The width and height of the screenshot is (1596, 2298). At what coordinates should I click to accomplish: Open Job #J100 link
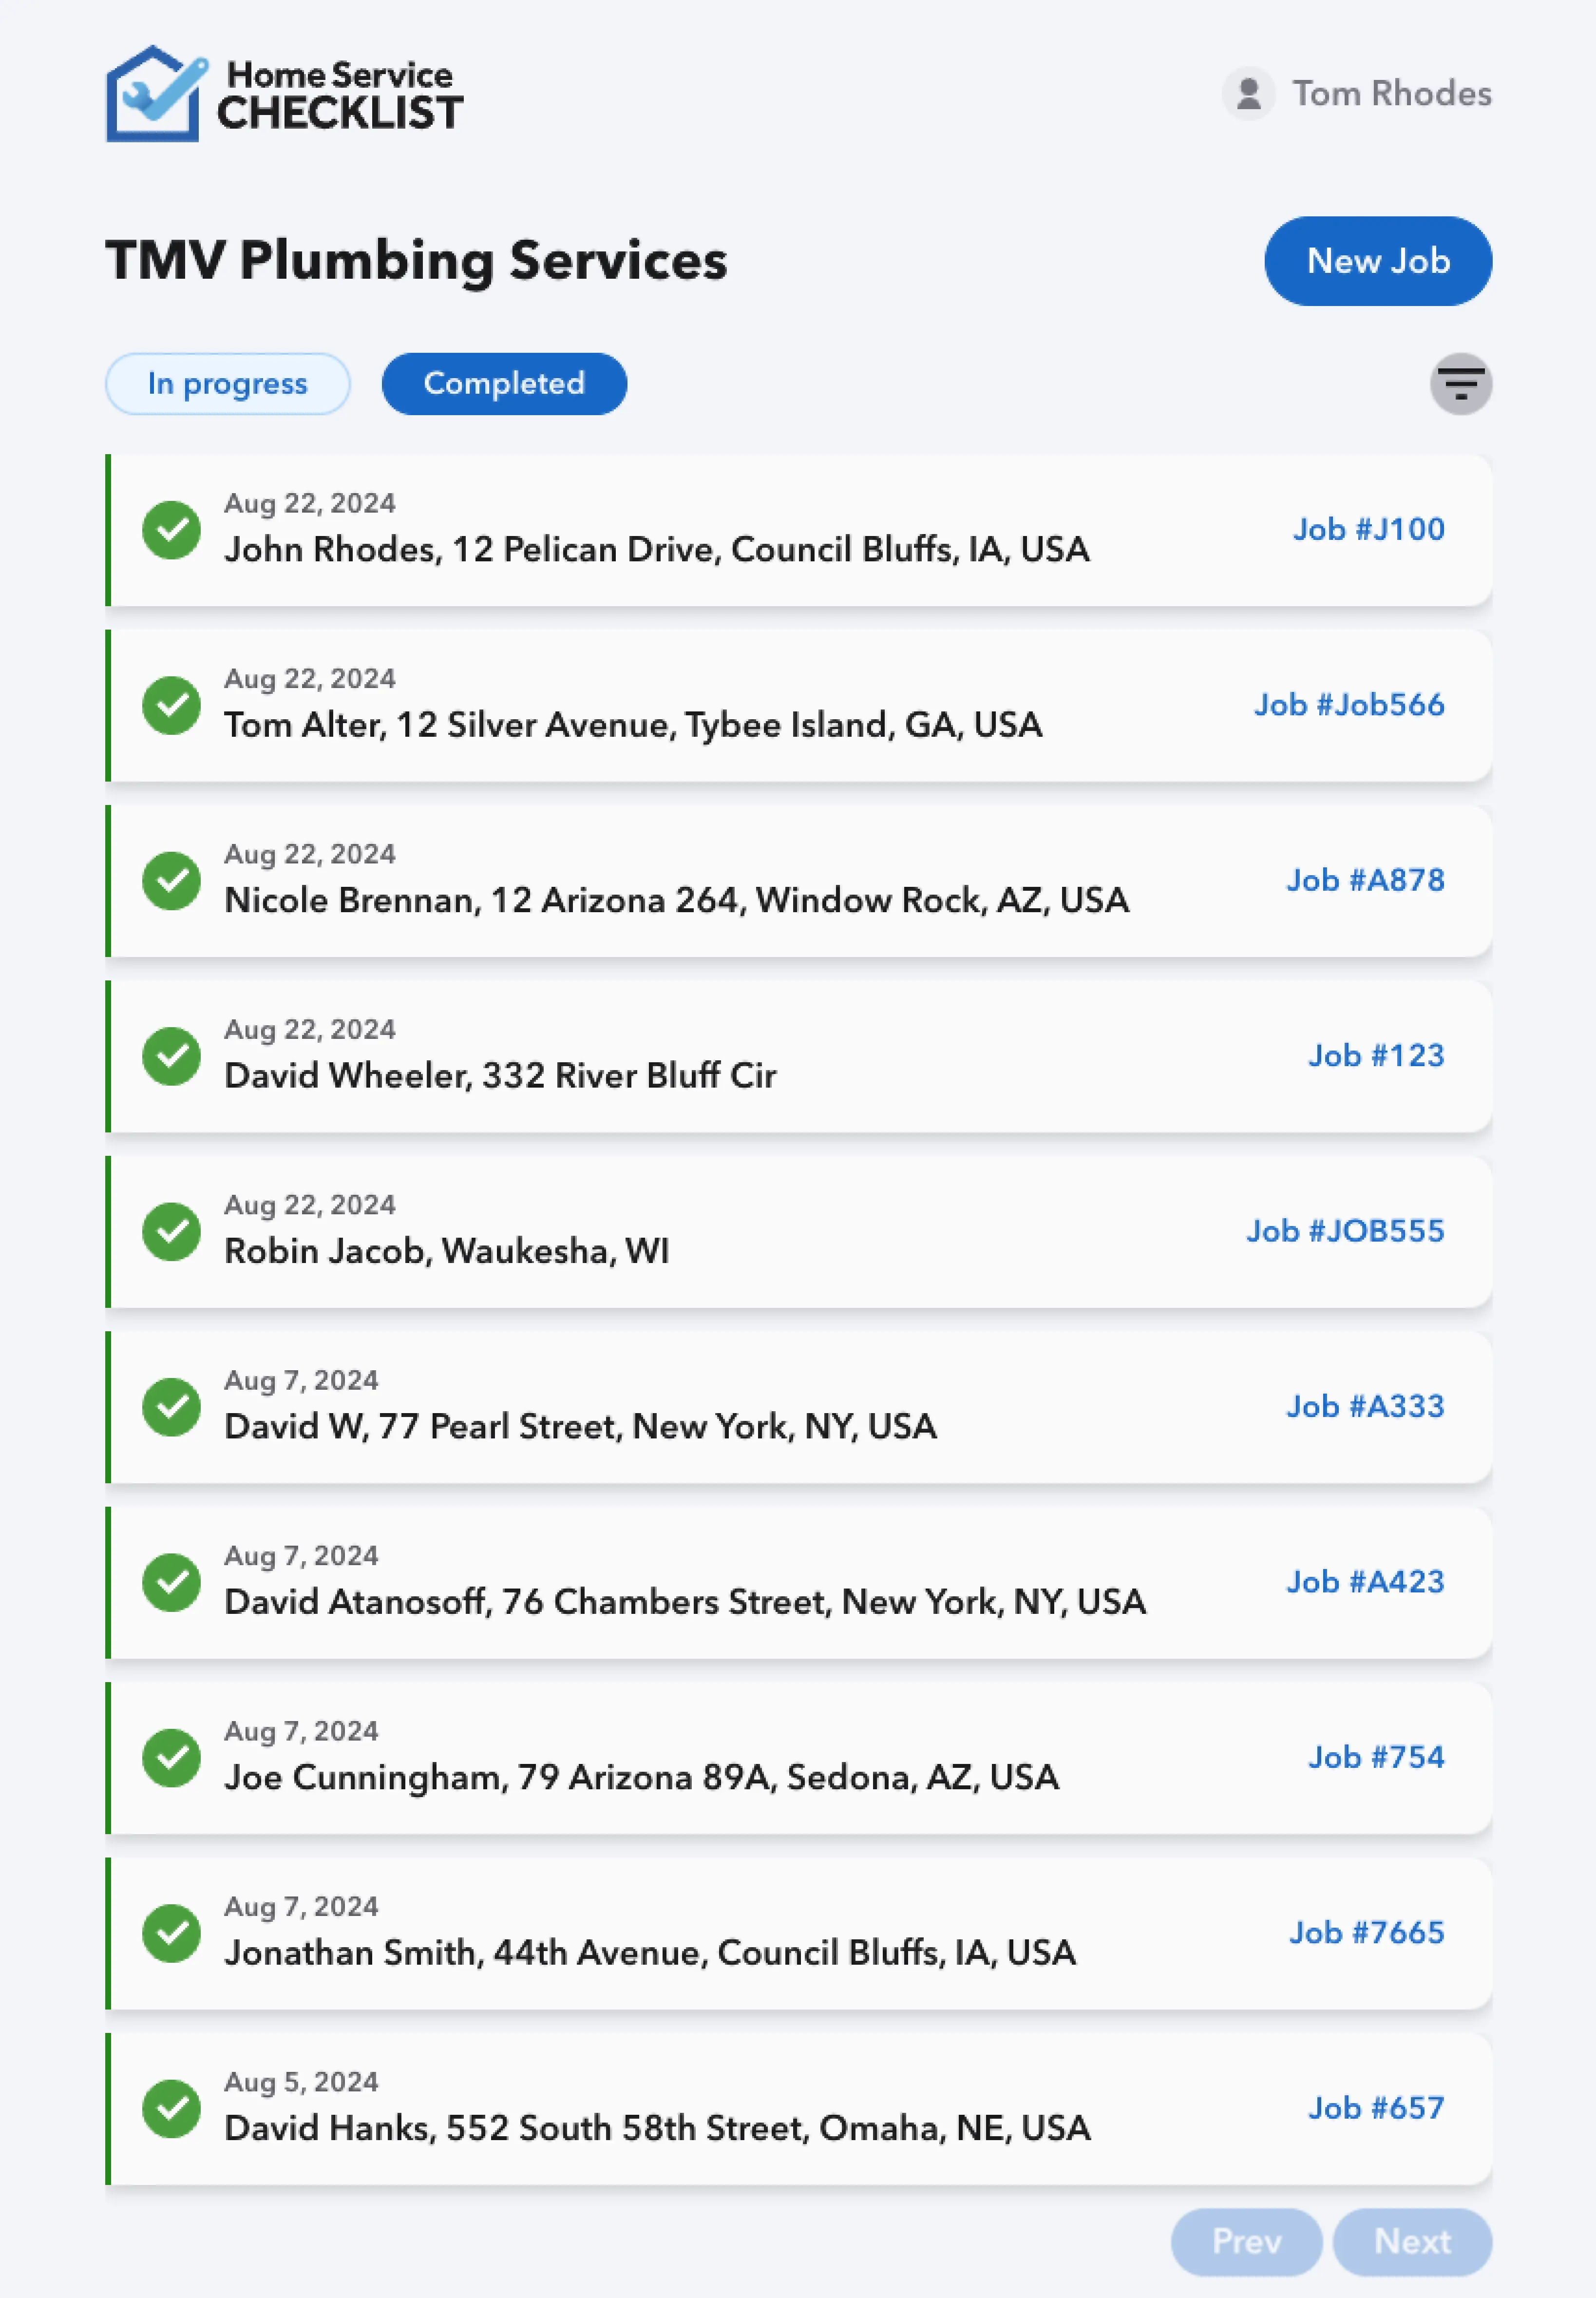(1368, 529)
